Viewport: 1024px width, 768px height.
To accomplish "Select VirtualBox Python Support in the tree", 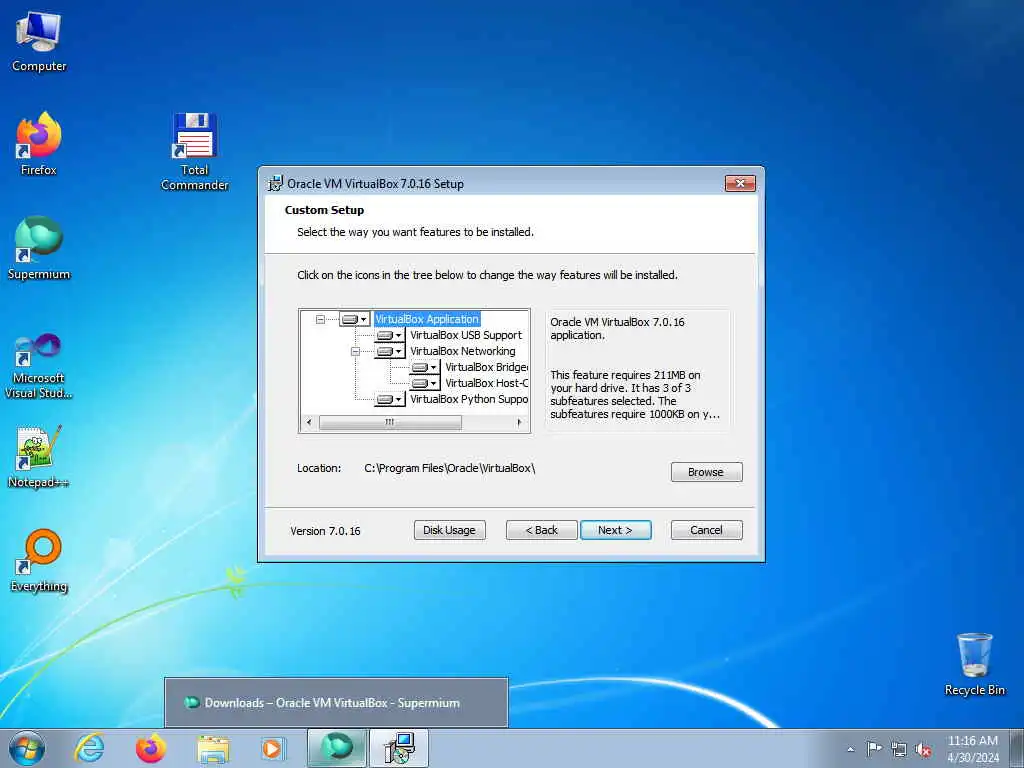I will (469, 399).
